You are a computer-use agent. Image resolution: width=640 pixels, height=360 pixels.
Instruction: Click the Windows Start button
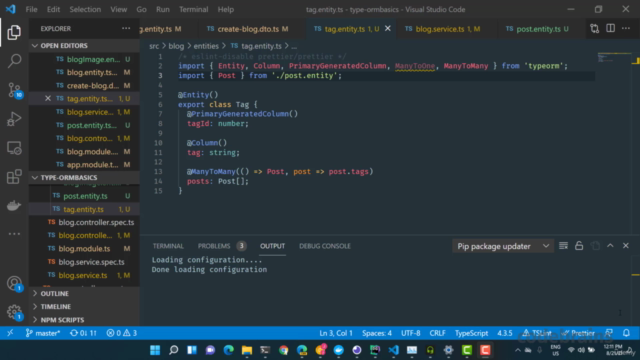coord(155,350)
